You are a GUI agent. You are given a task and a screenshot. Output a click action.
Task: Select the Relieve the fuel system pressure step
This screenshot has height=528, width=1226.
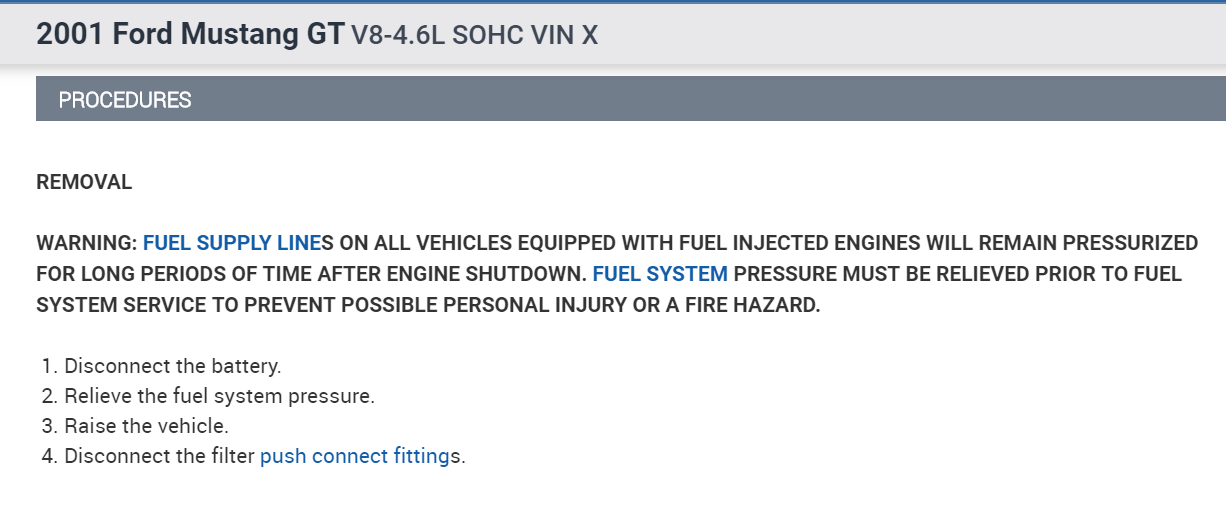pos(219,396)
